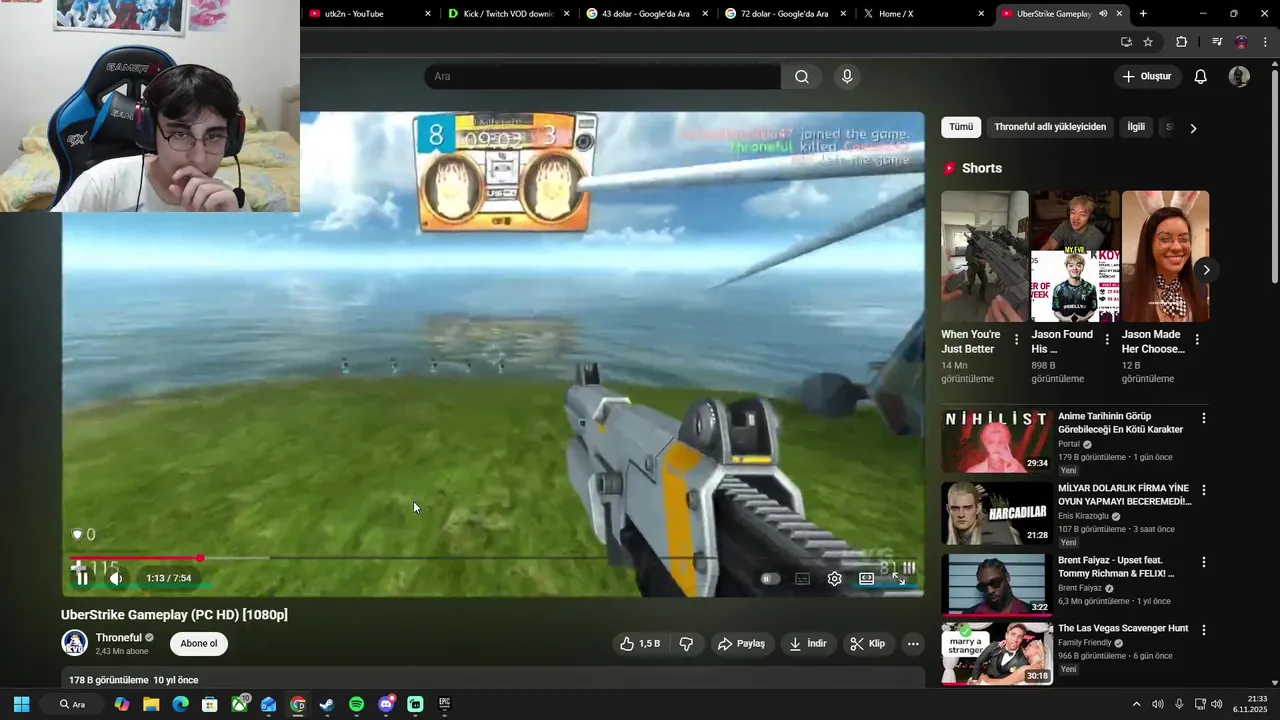Open more actions with the three dots under the video
This screenshot has width=1280, height=720.
(913, 644)
